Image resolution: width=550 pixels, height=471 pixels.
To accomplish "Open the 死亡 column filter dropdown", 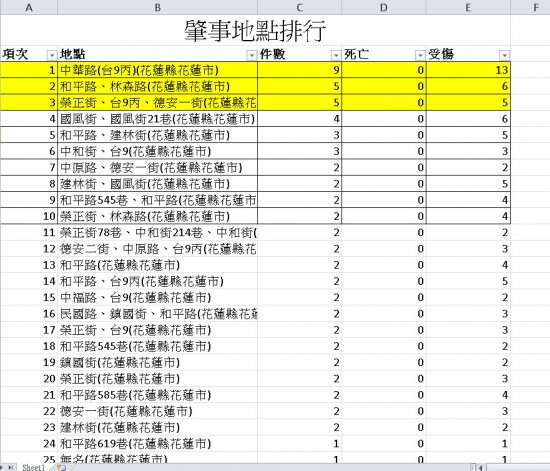I will coord(420,55).
